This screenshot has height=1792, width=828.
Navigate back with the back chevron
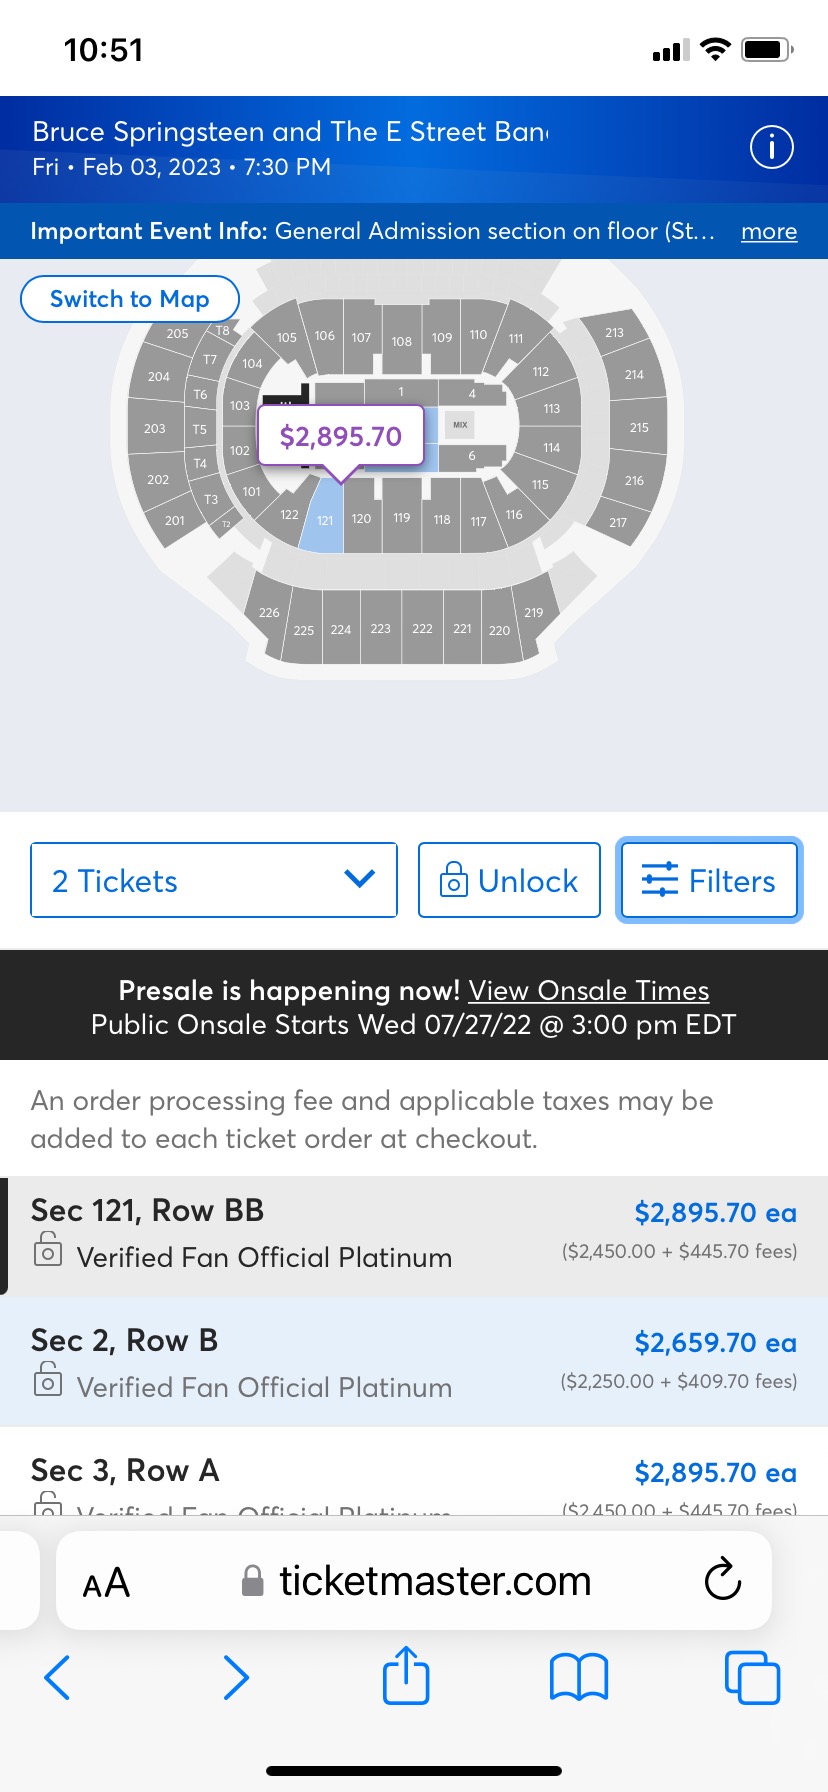(x=57, y=1678)
